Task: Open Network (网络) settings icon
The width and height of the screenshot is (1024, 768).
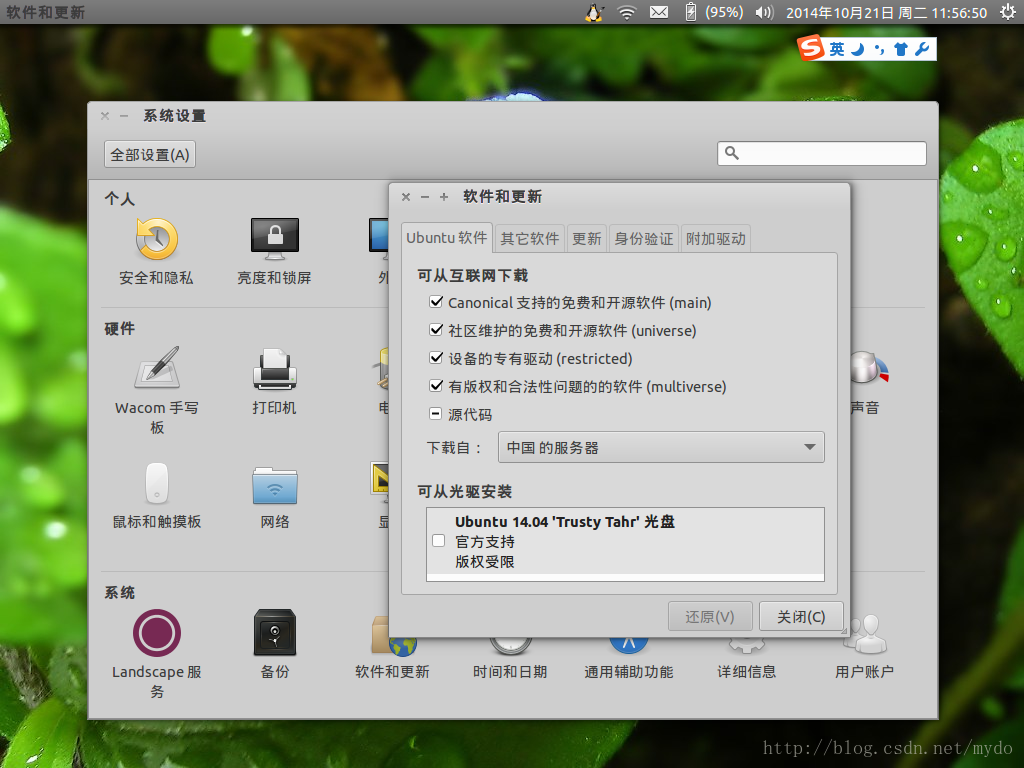Action: (x=274, y=486)
